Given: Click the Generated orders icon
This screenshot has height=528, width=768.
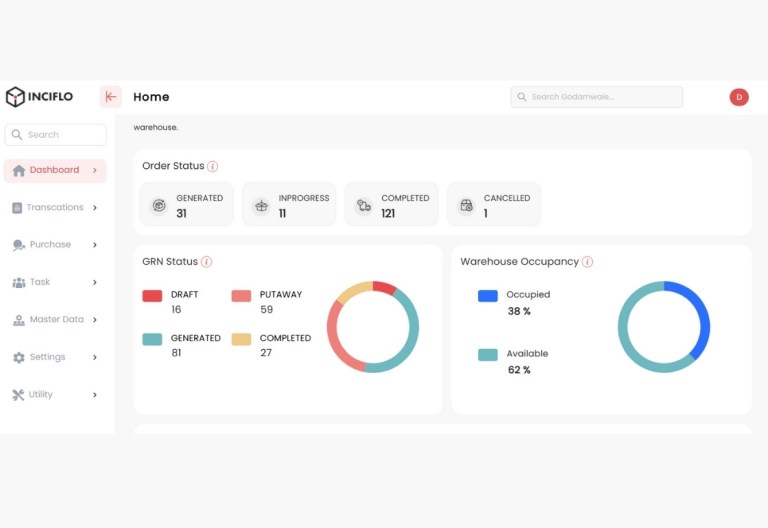Looking at the screenshot, I should (159, 205).
